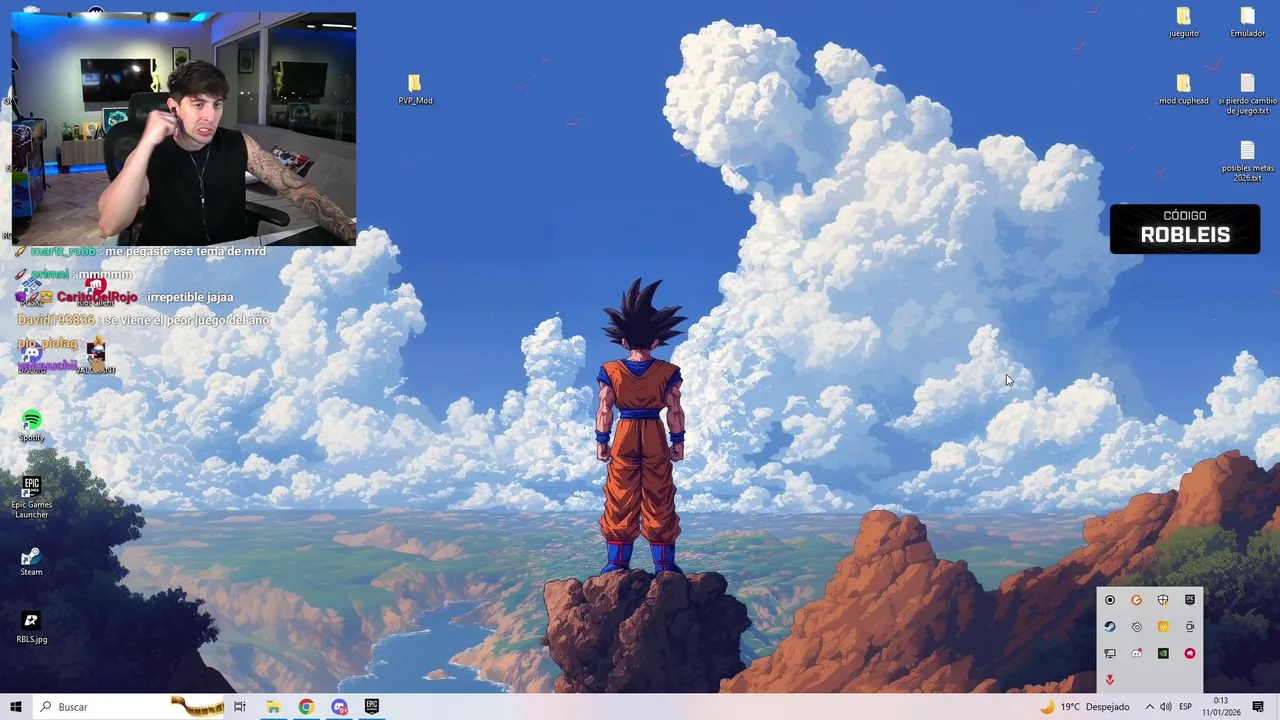Click the black-and-white circle tray icon
Viewport: 1280px width, 720px height.
pos(1110,600)
